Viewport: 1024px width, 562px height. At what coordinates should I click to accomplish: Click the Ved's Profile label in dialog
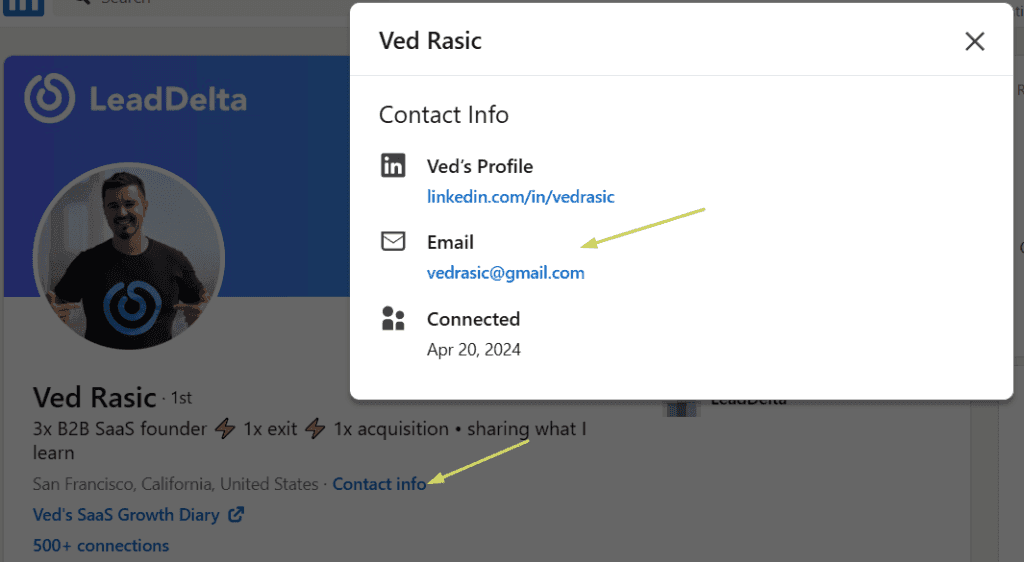point(480,166)
